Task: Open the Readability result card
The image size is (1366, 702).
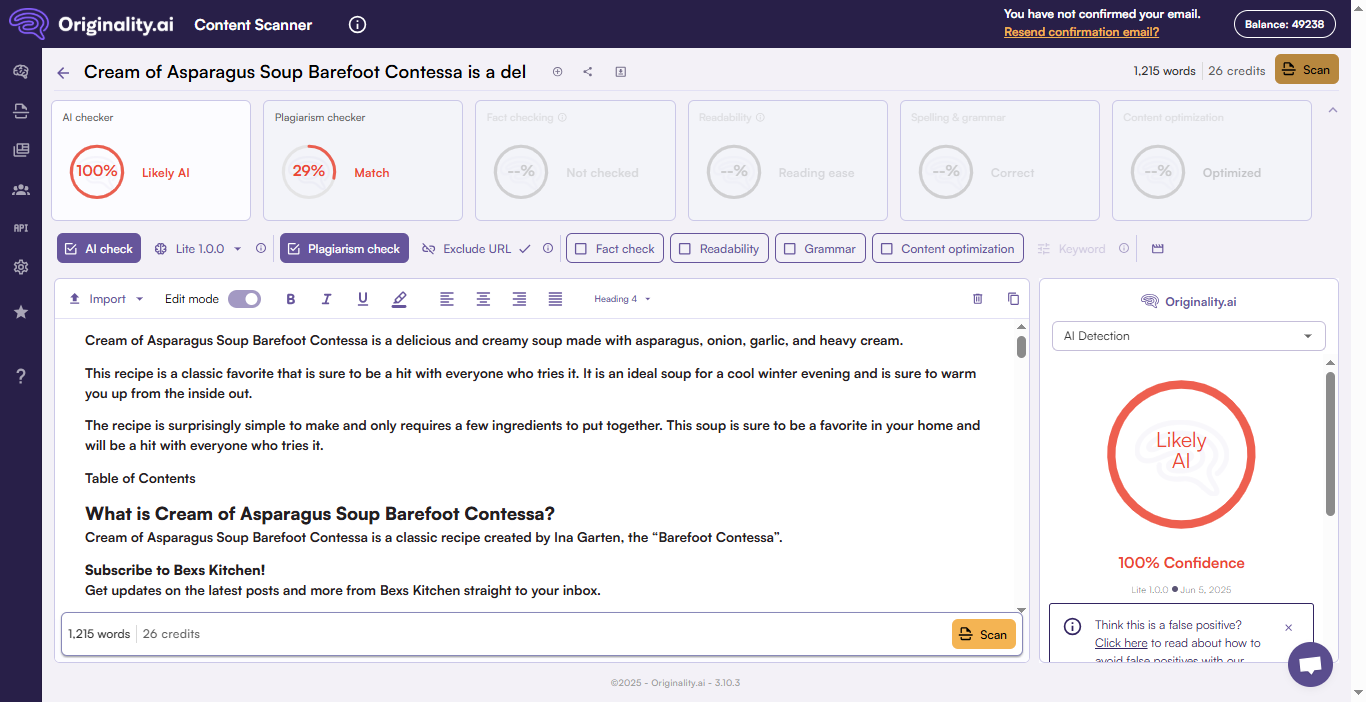Action: tap(788, 160)
